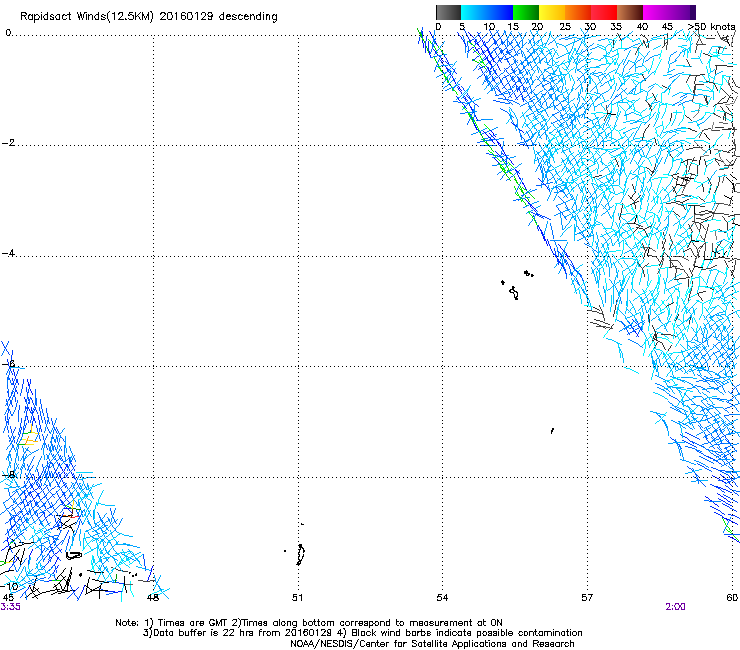Image resolution: width=740 pixels, height=650 pixels.
Task: Click the island cluster outline below -4 latitude
Action: [514, 293]
